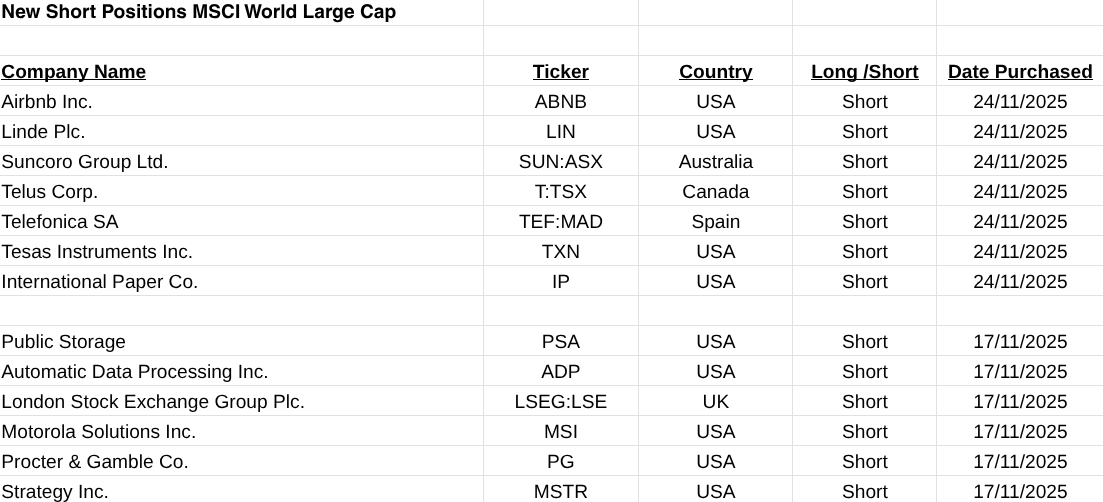Select the Canada country cell
Image resolution: width=1103 pixels, height=502 pixels.
coord(715,192)
